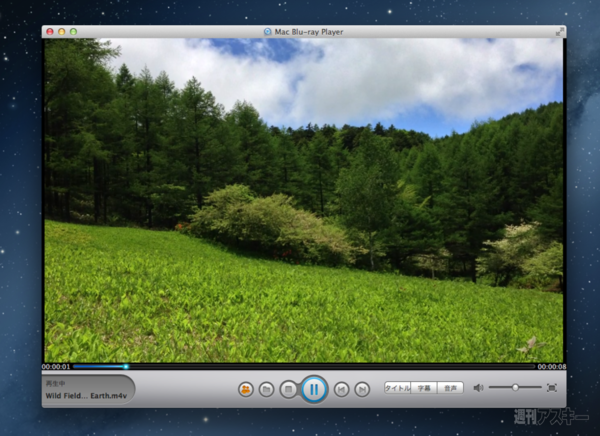Open a file with the folder button
The height and width of the screenshot is (436, 600).
tap(266, 390)
